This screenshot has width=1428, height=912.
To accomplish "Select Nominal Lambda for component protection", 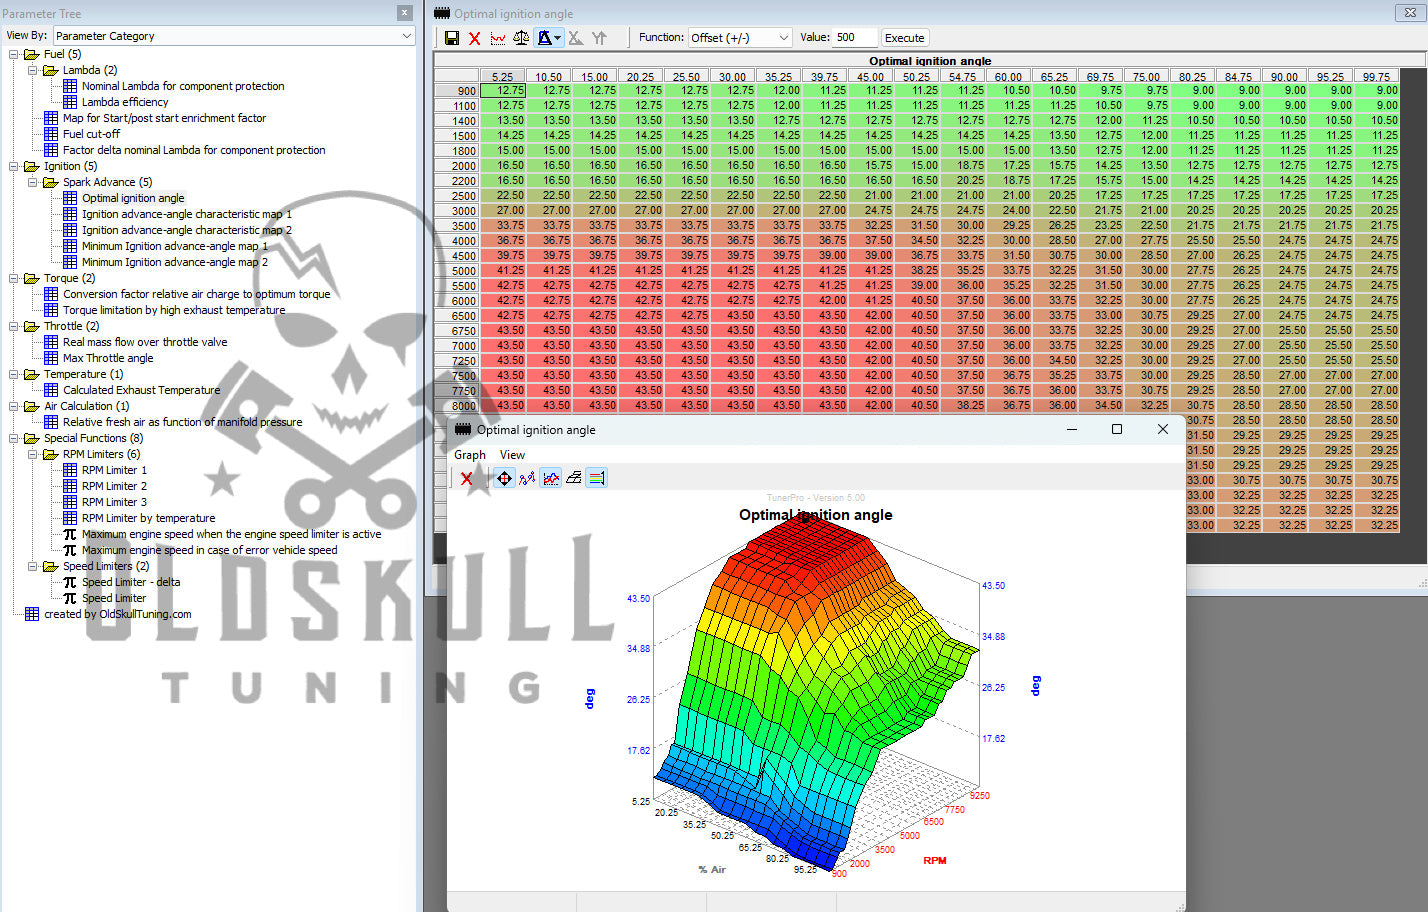I will coord(183,86).
